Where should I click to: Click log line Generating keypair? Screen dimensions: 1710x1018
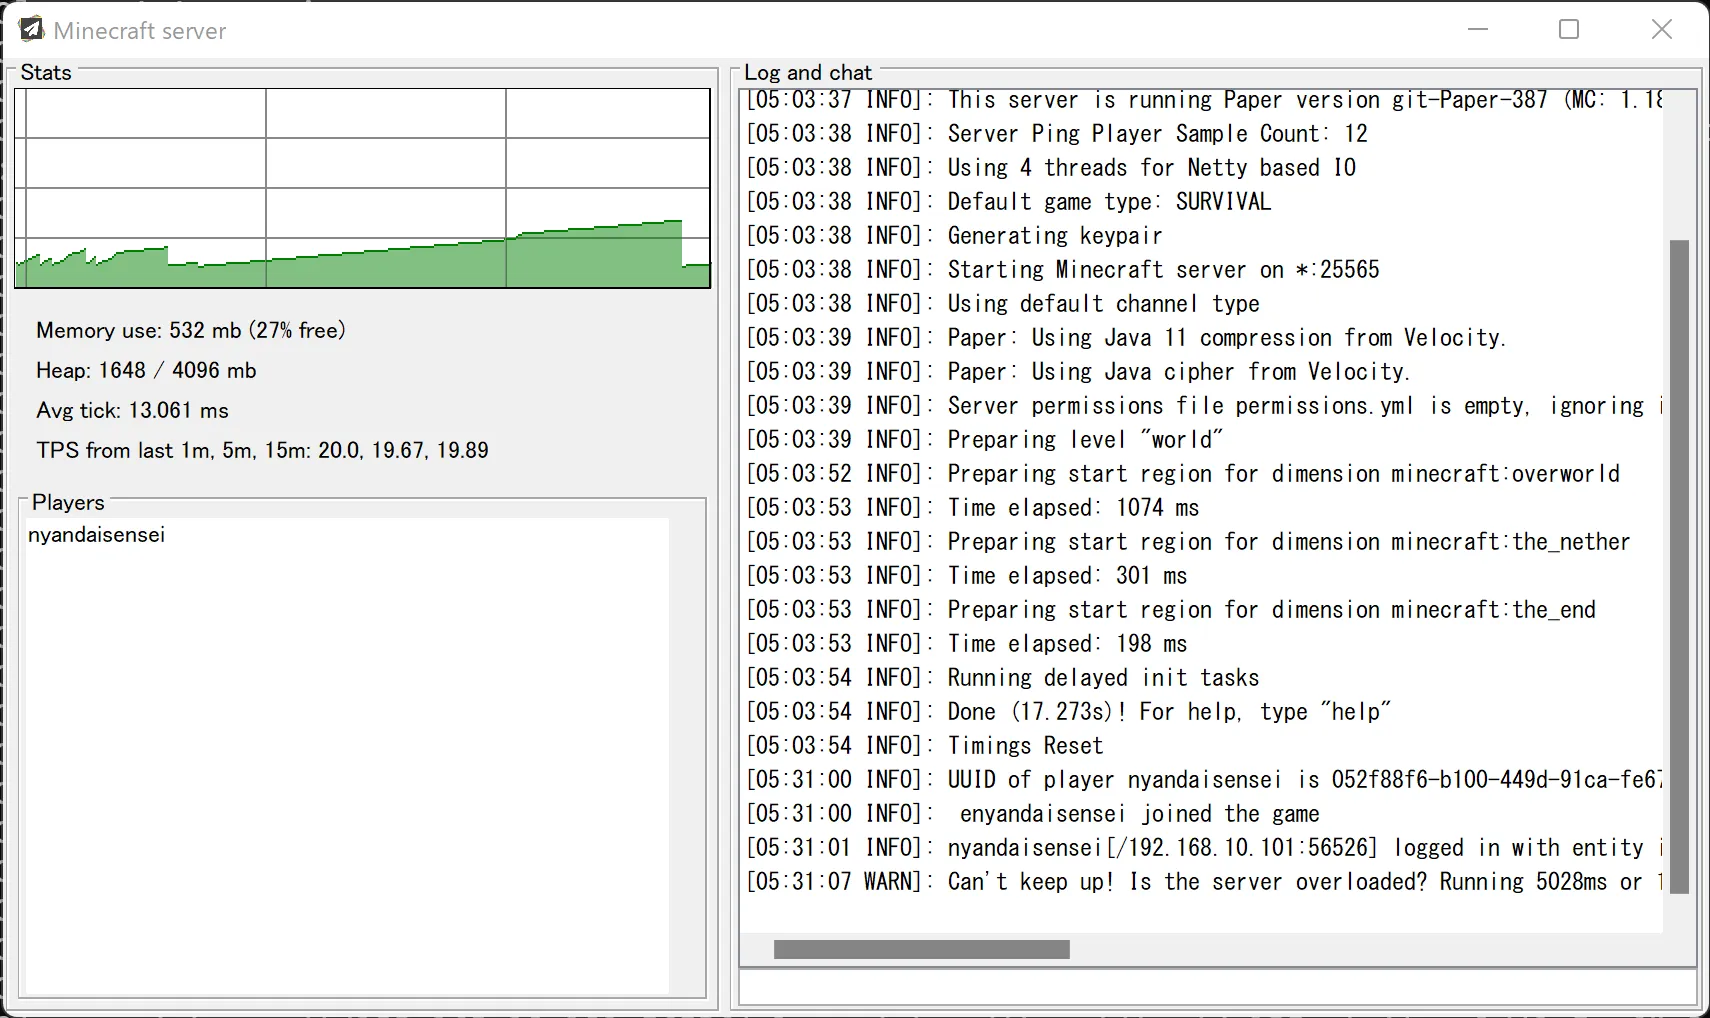coord(954,236)
